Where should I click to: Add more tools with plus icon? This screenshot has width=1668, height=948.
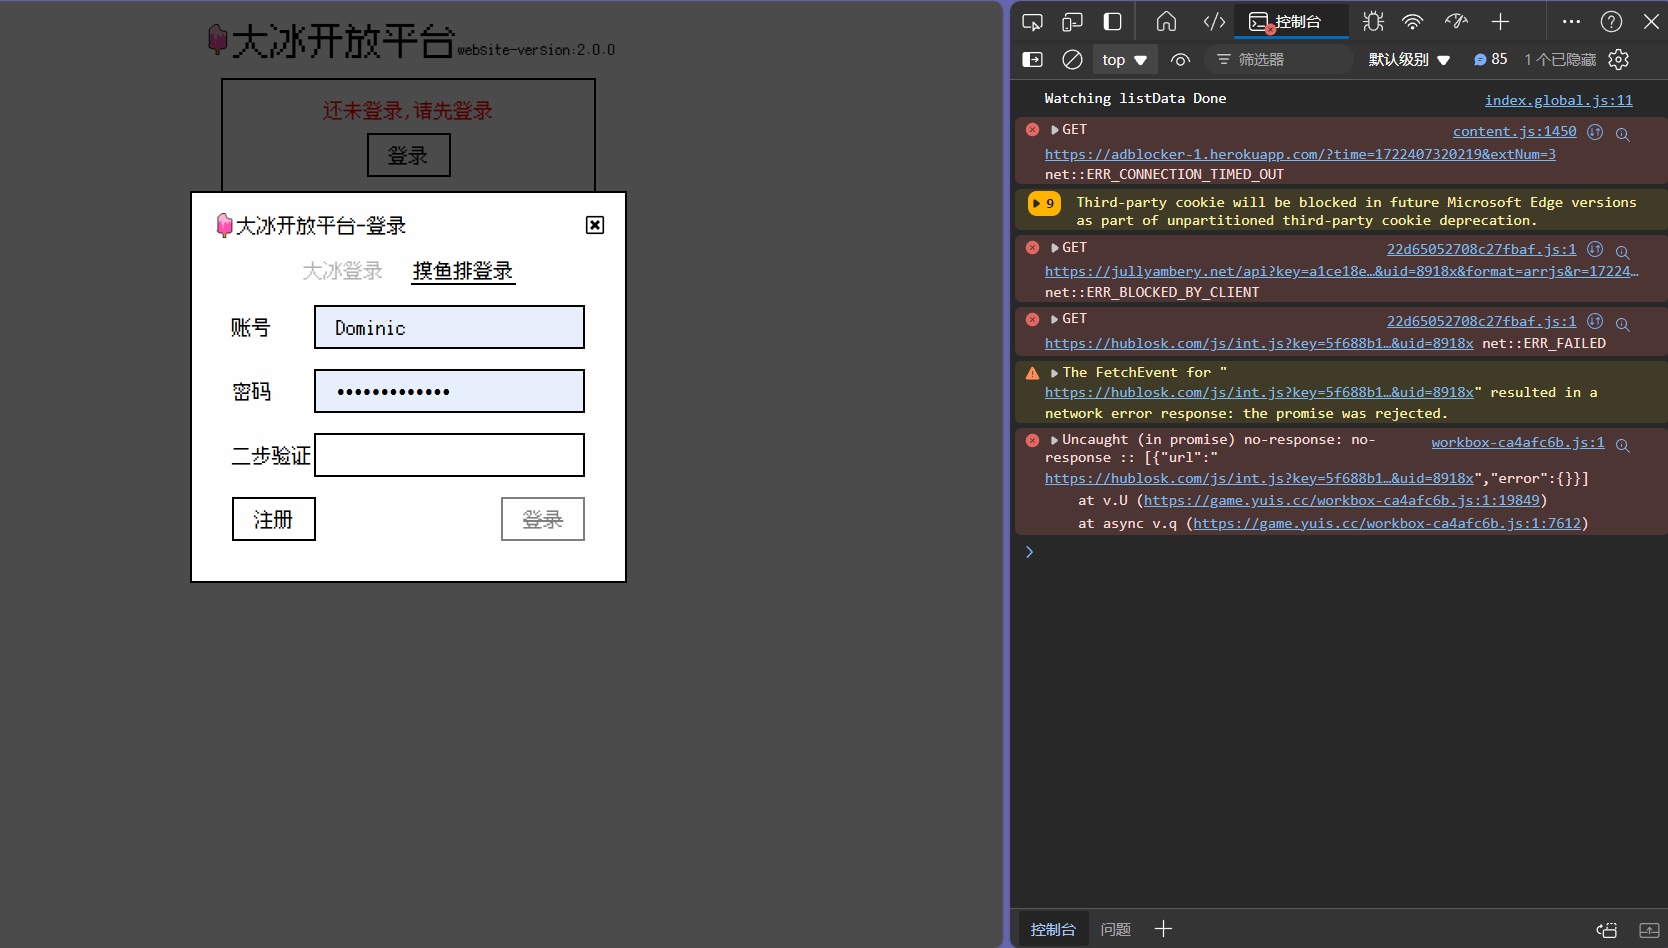1500,22
